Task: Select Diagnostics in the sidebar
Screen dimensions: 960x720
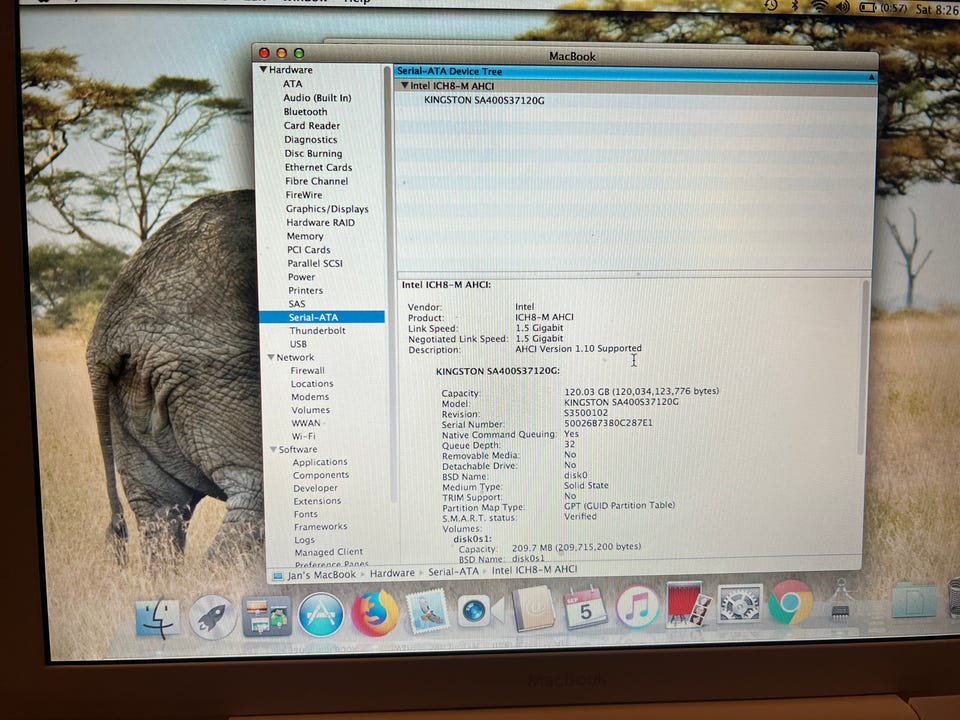Action: click(x=310, y=140)
